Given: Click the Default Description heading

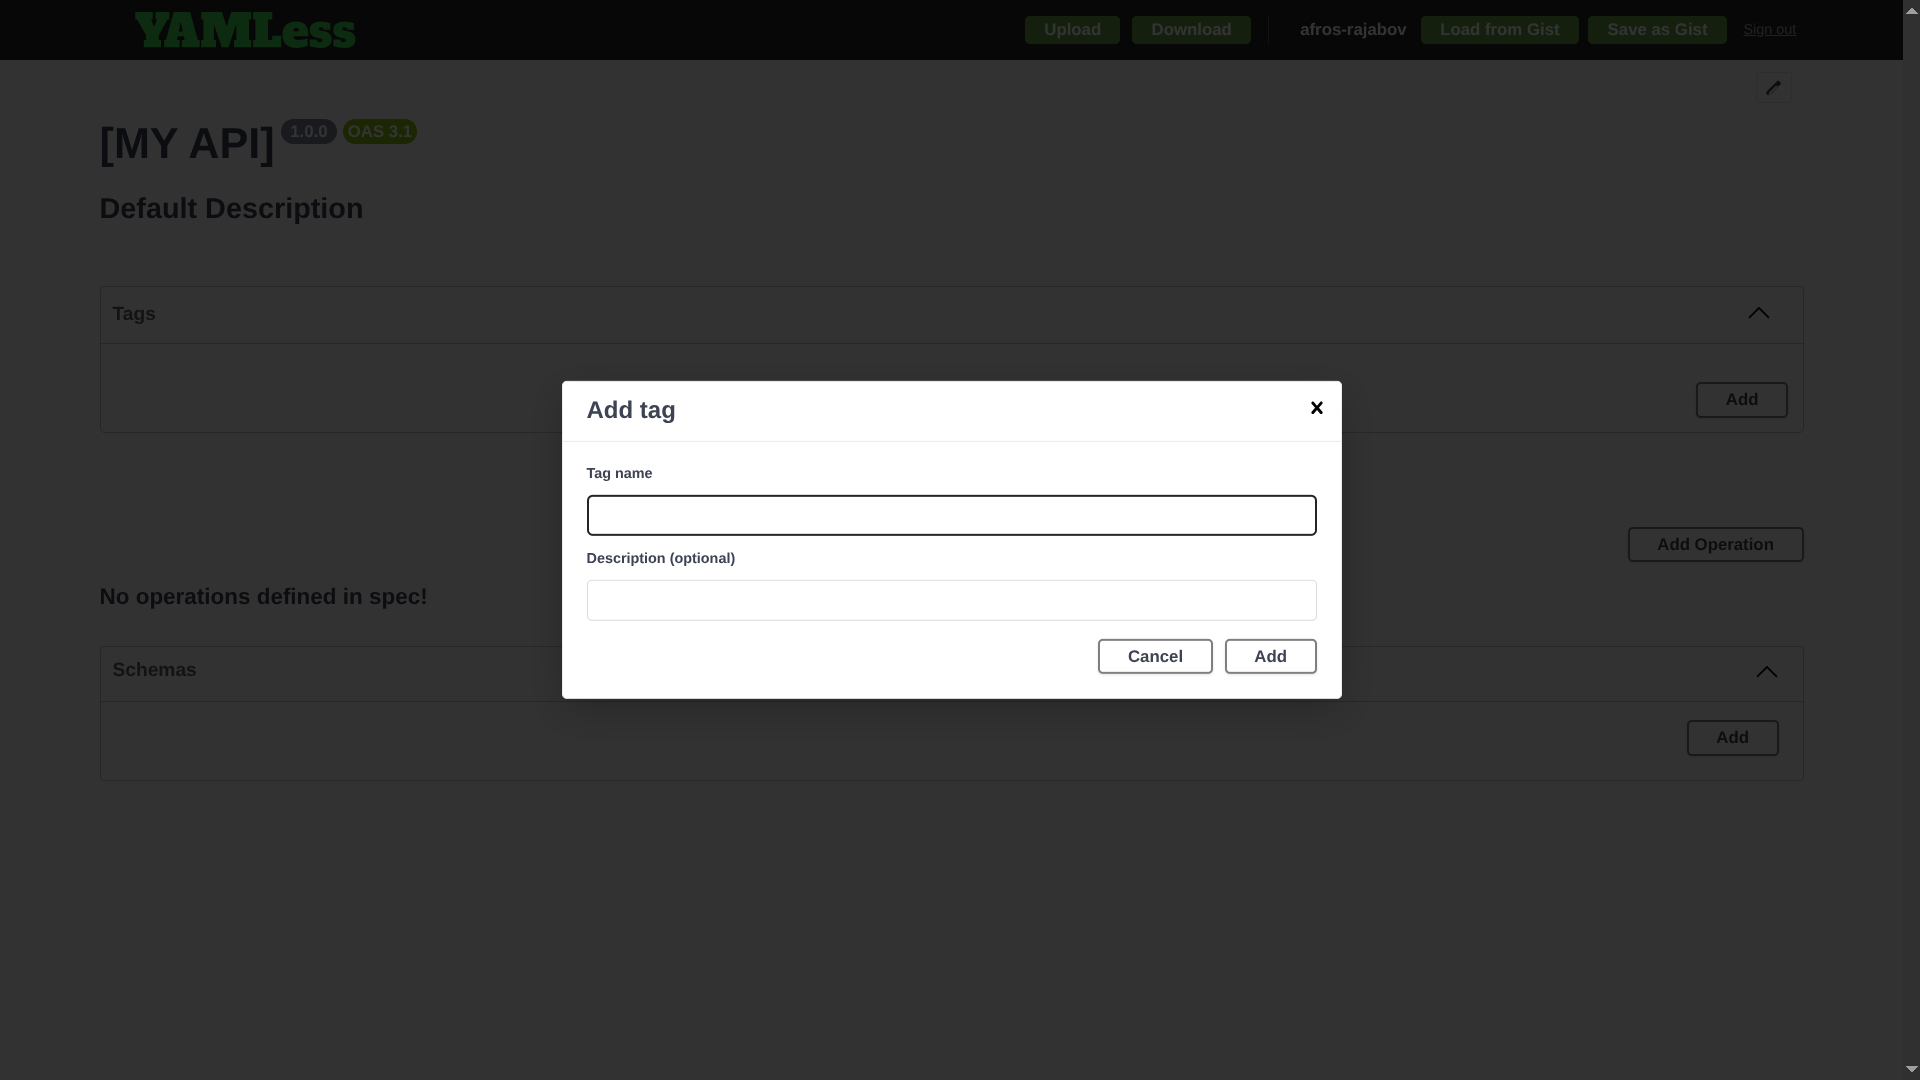Looking at the screenshot, I should point(231,209).
